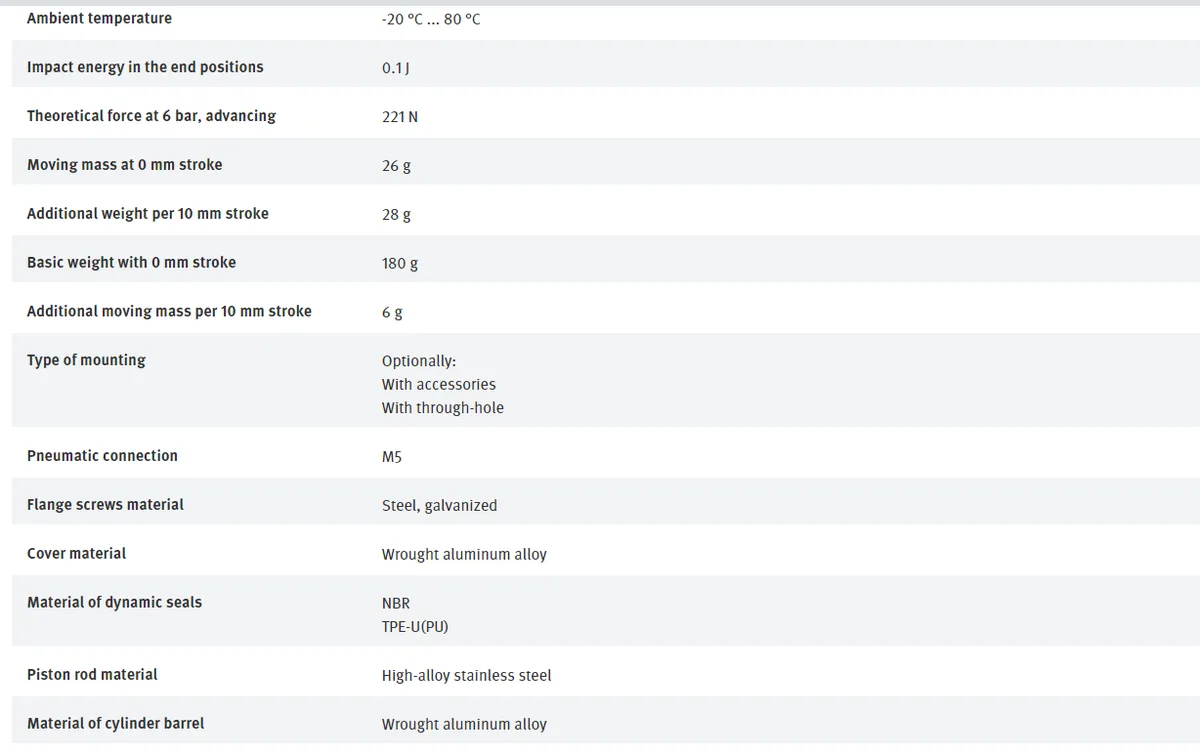The image size is (1200, 755).
Task: Select the Cover material label
Action: click(77, 553)
